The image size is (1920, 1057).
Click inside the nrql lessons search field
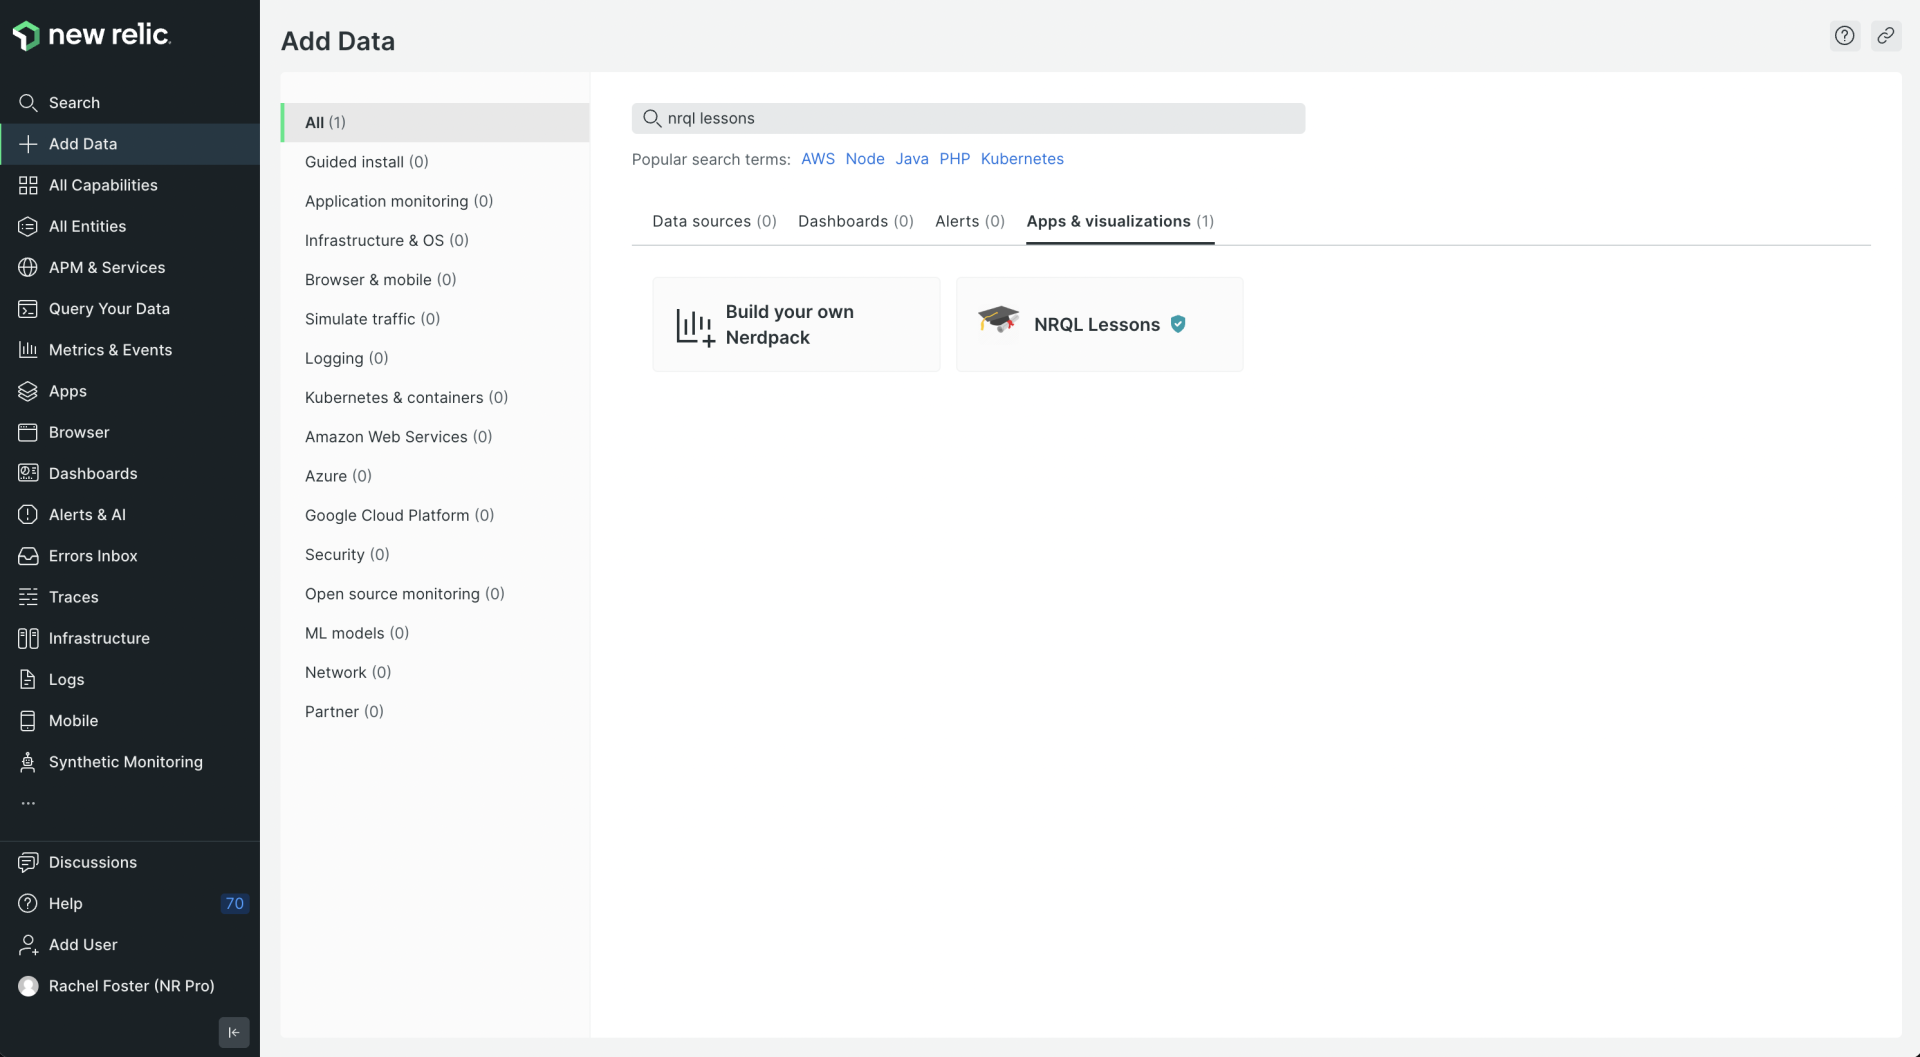(x=968, y=118)
